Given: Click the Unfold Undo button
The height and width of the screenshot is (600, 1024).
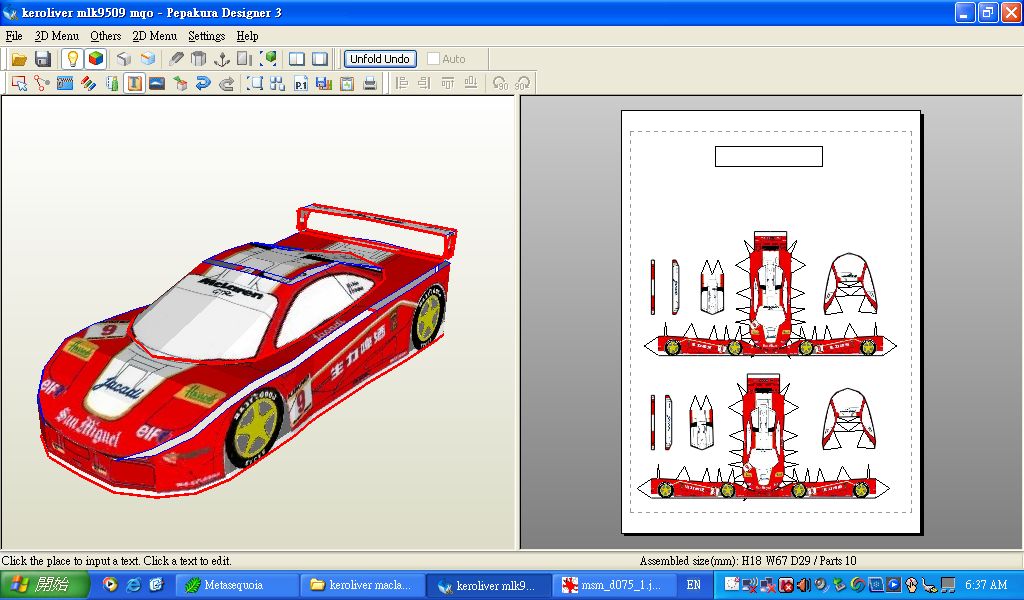Looking at the screenshot, I should [x=380, y=59].
